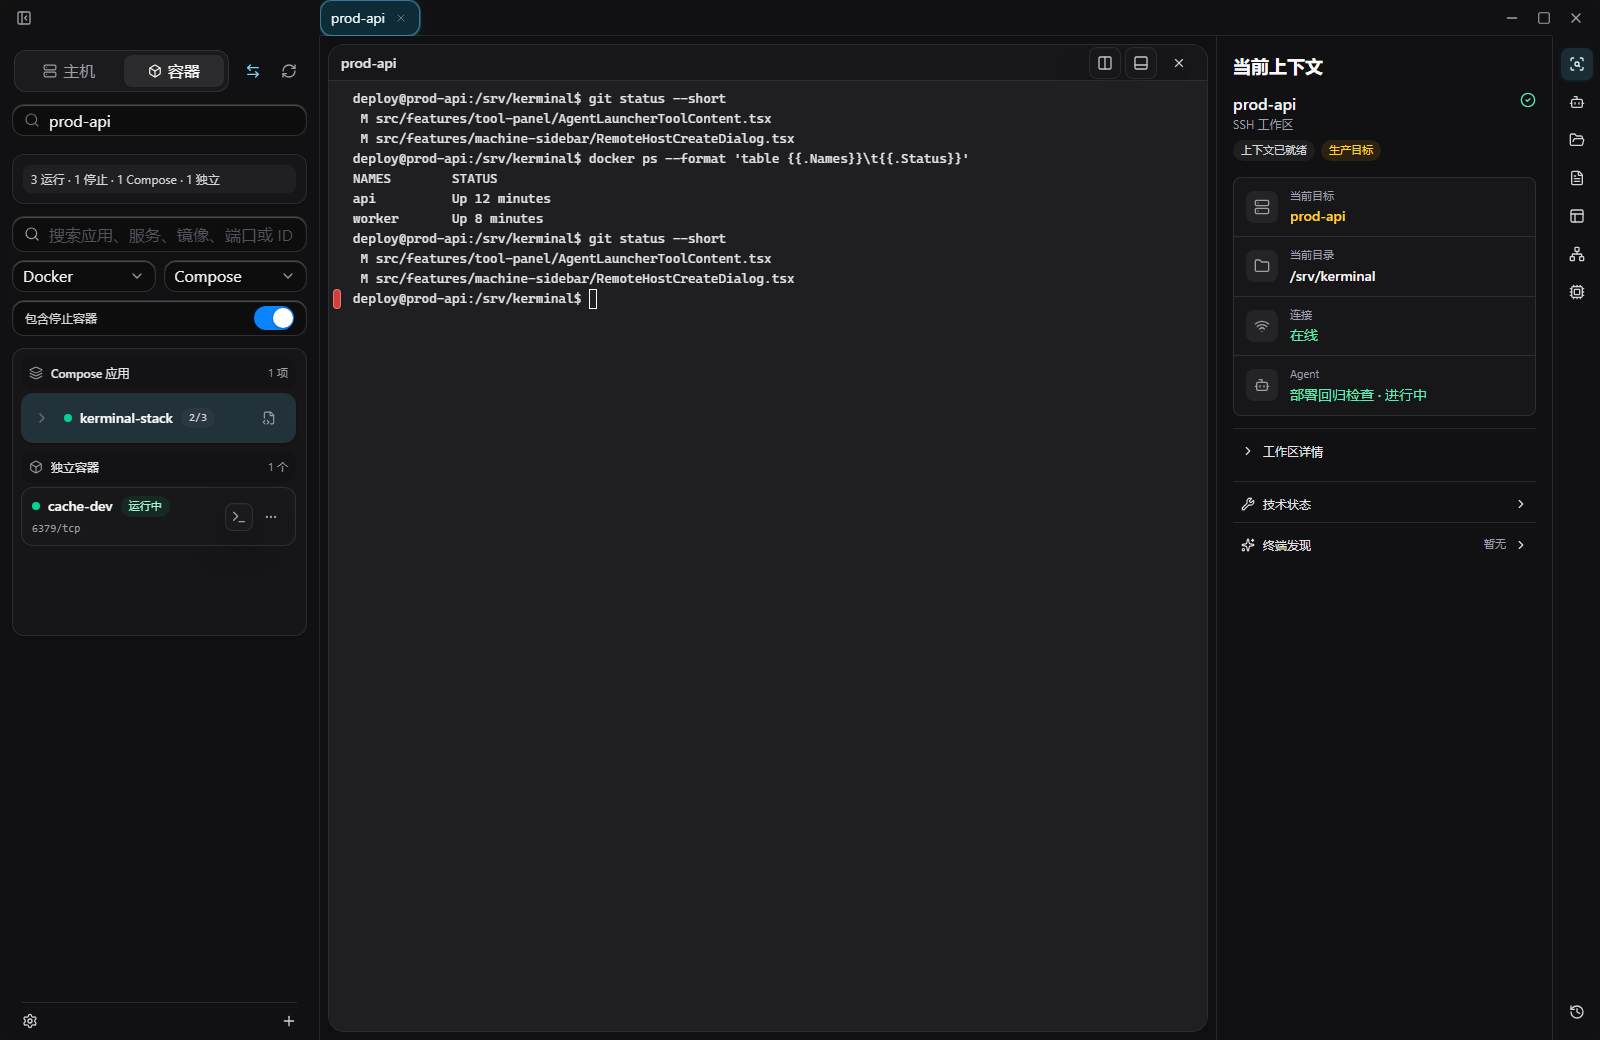Click the 2/3 count badge on kerminal-stack
The width and height of the screenshot is (1600, 1040).
198,418
